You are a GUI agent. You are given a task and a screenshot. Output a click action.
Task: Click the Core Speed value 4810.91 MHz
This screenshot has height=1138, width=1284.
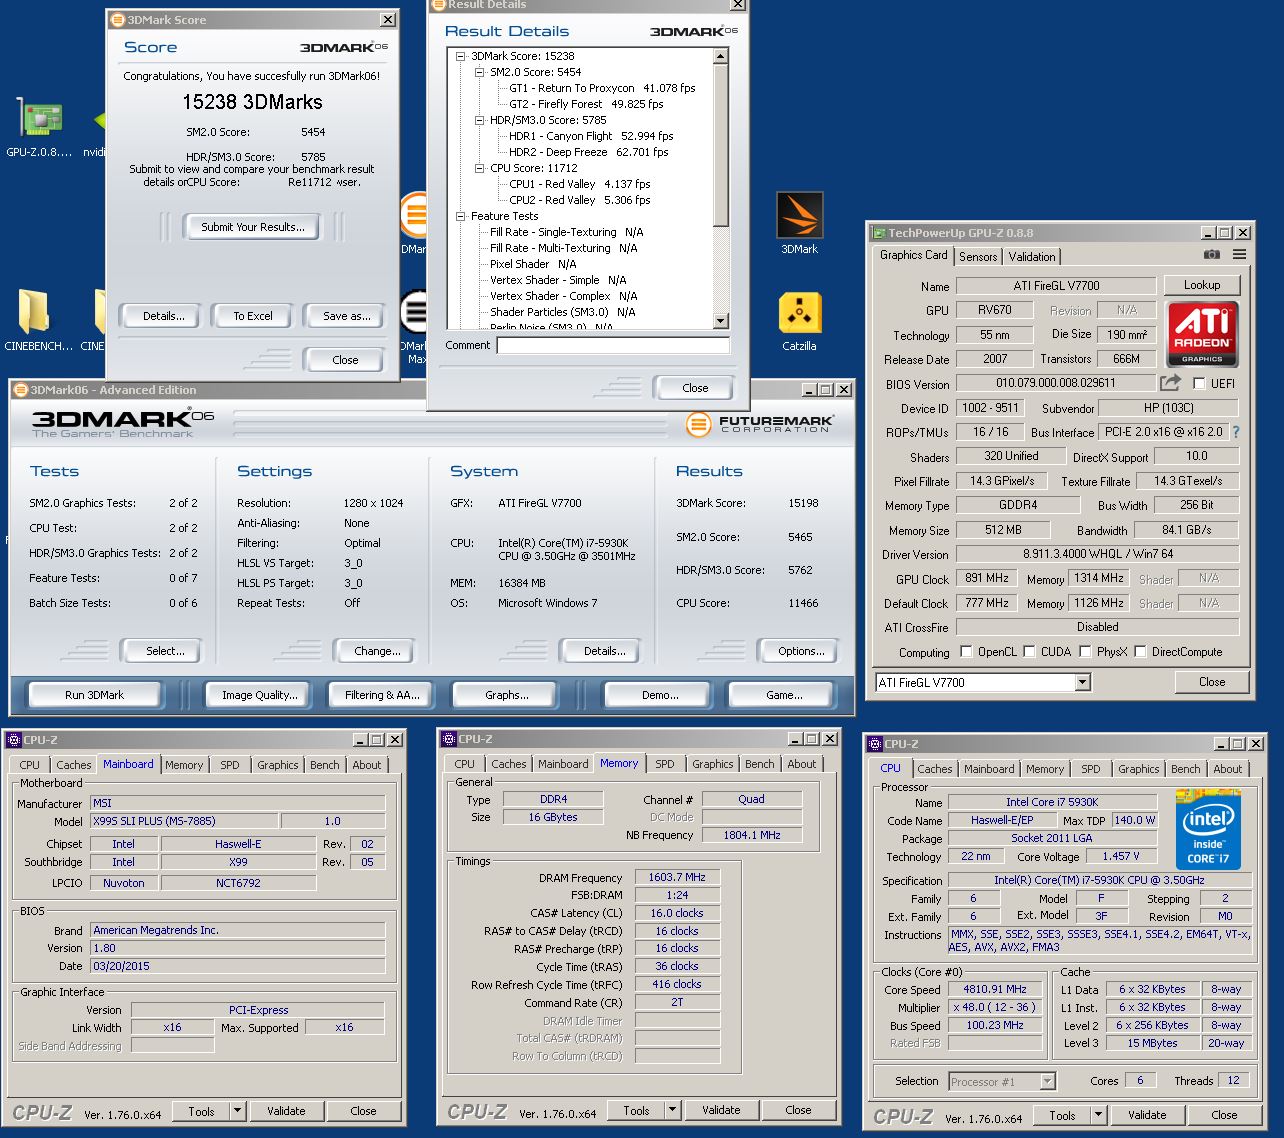(995, 989)
